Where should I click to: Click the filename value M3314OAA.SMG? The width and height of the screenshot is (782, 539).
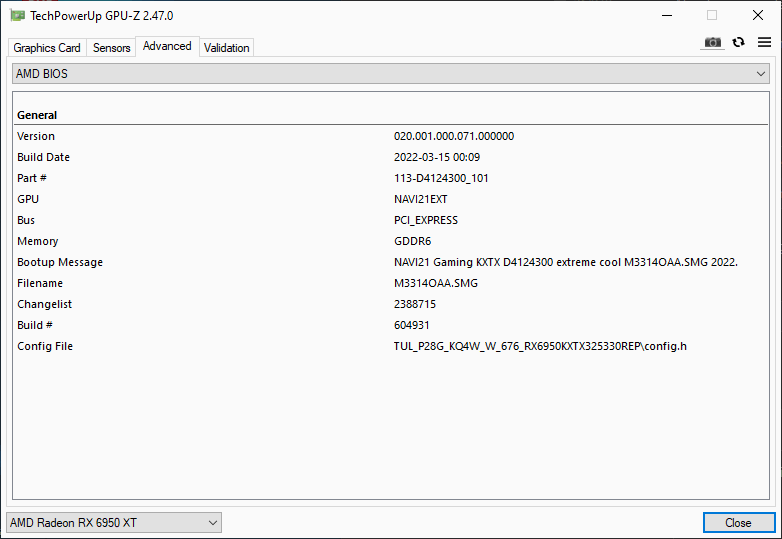point(436,283)
